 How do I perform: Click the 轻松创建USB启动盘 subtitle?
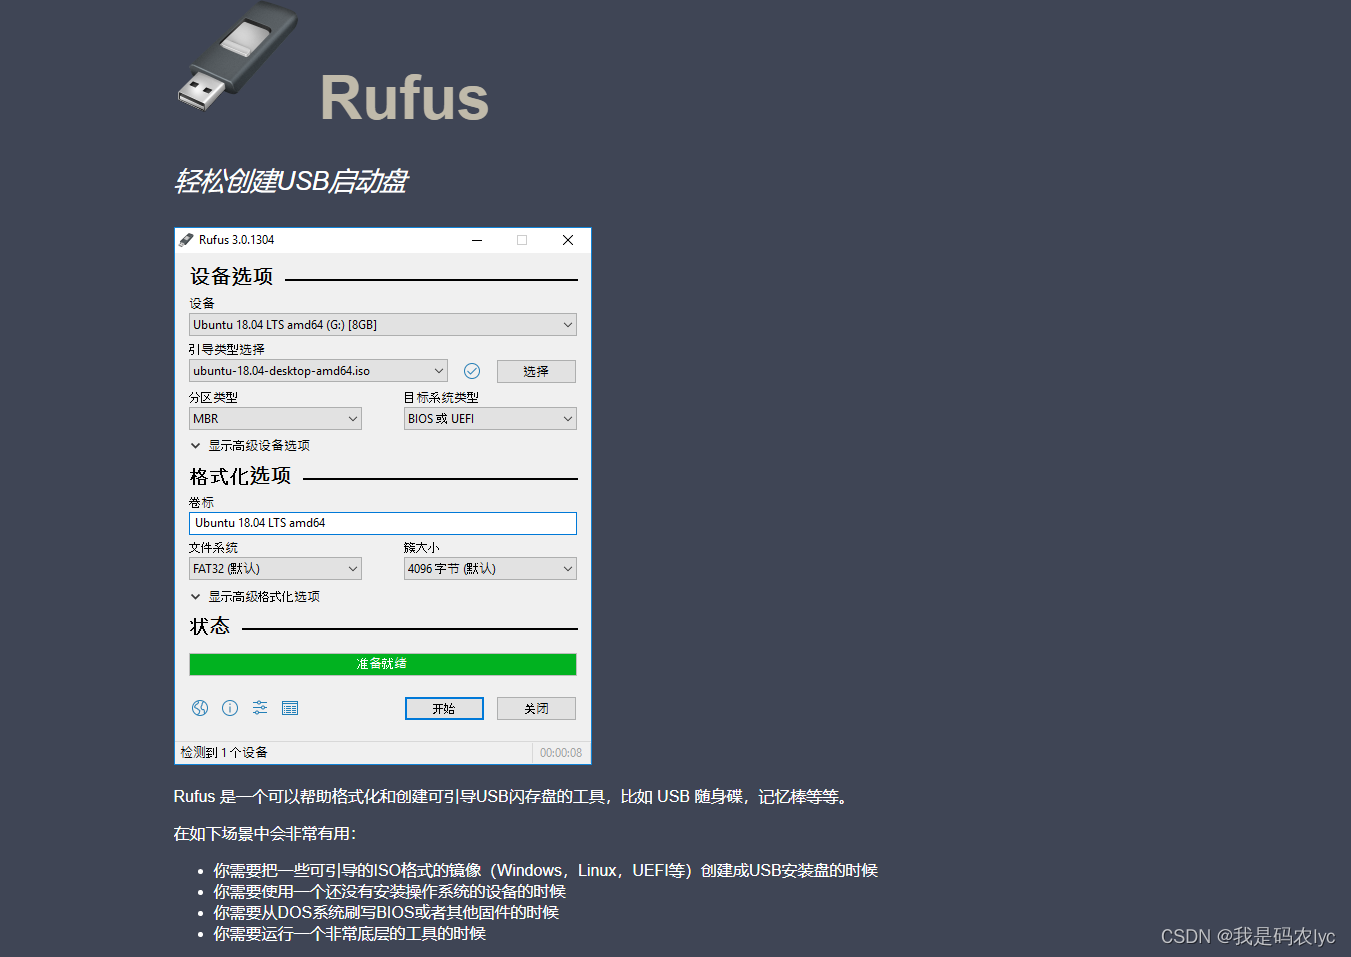[291, 181]
